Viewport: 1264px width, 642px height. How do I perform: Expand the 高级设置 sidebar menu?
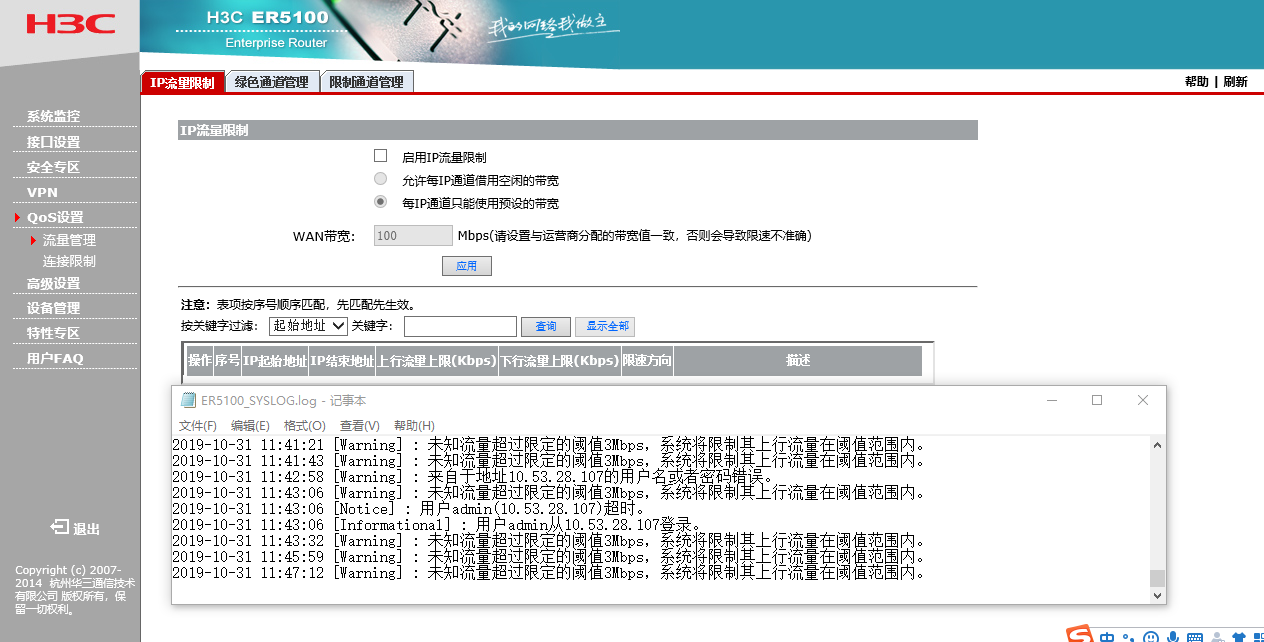pos(53,283)
